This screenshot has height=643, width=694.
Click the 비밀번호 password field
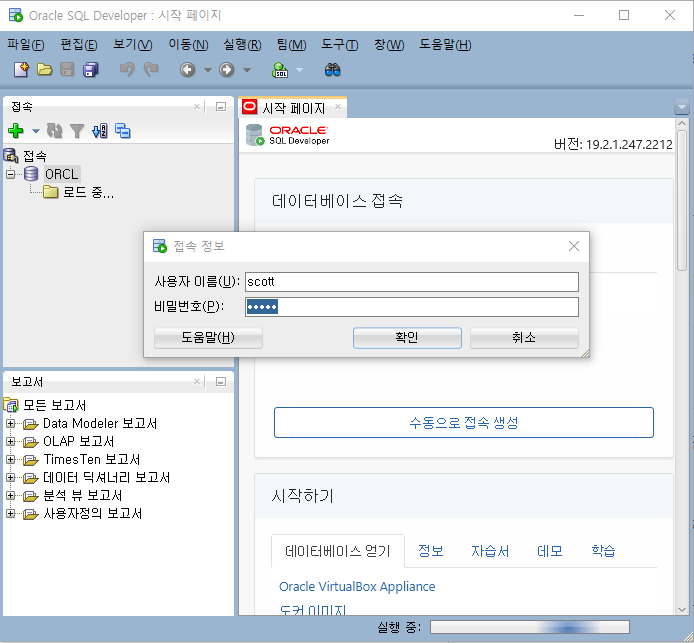(412, 307)
